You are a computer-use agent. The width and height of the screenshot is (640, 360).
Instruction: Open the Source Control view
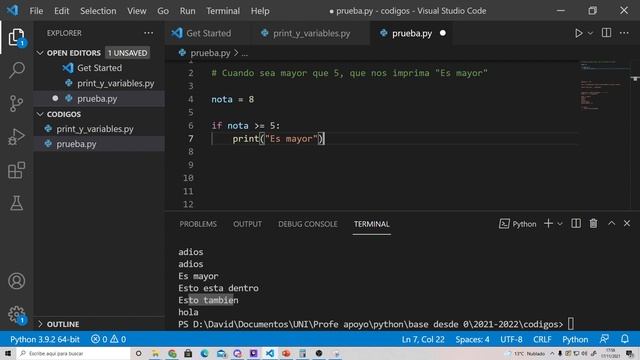pos(16,104)
